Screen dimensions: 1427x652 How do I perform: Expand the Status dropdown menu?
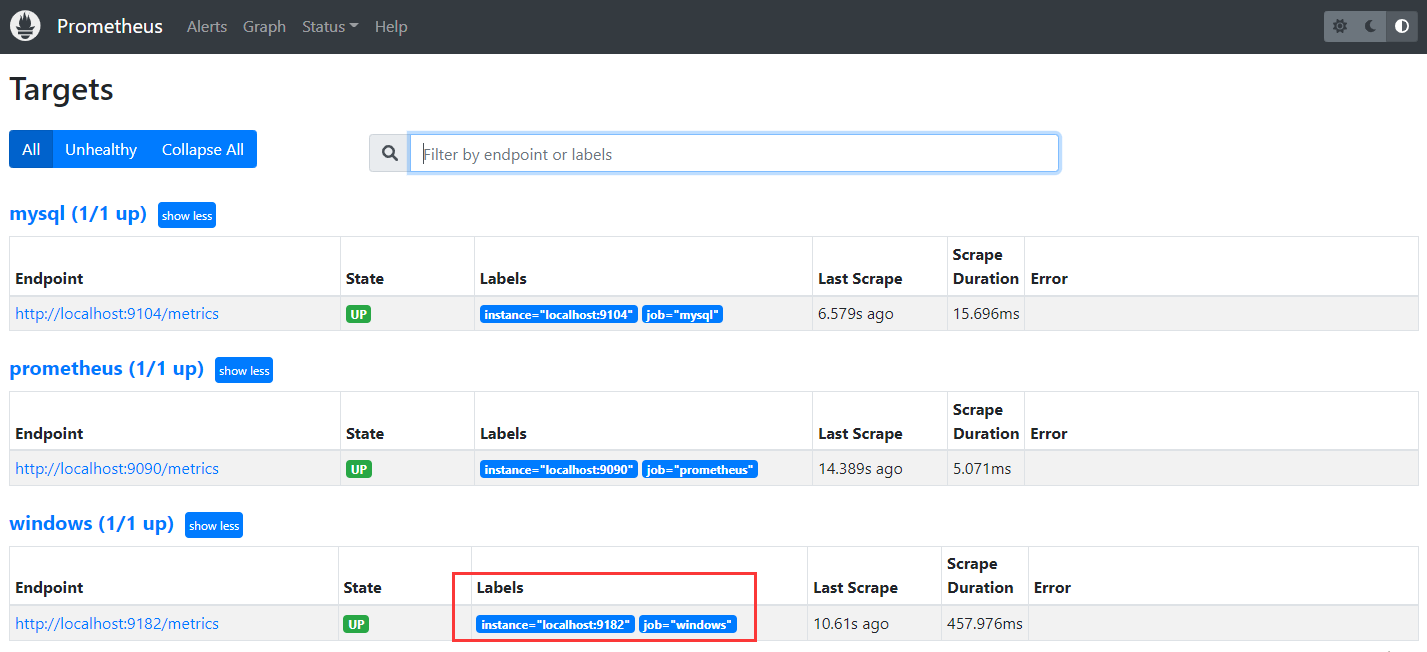coord(330,27)
